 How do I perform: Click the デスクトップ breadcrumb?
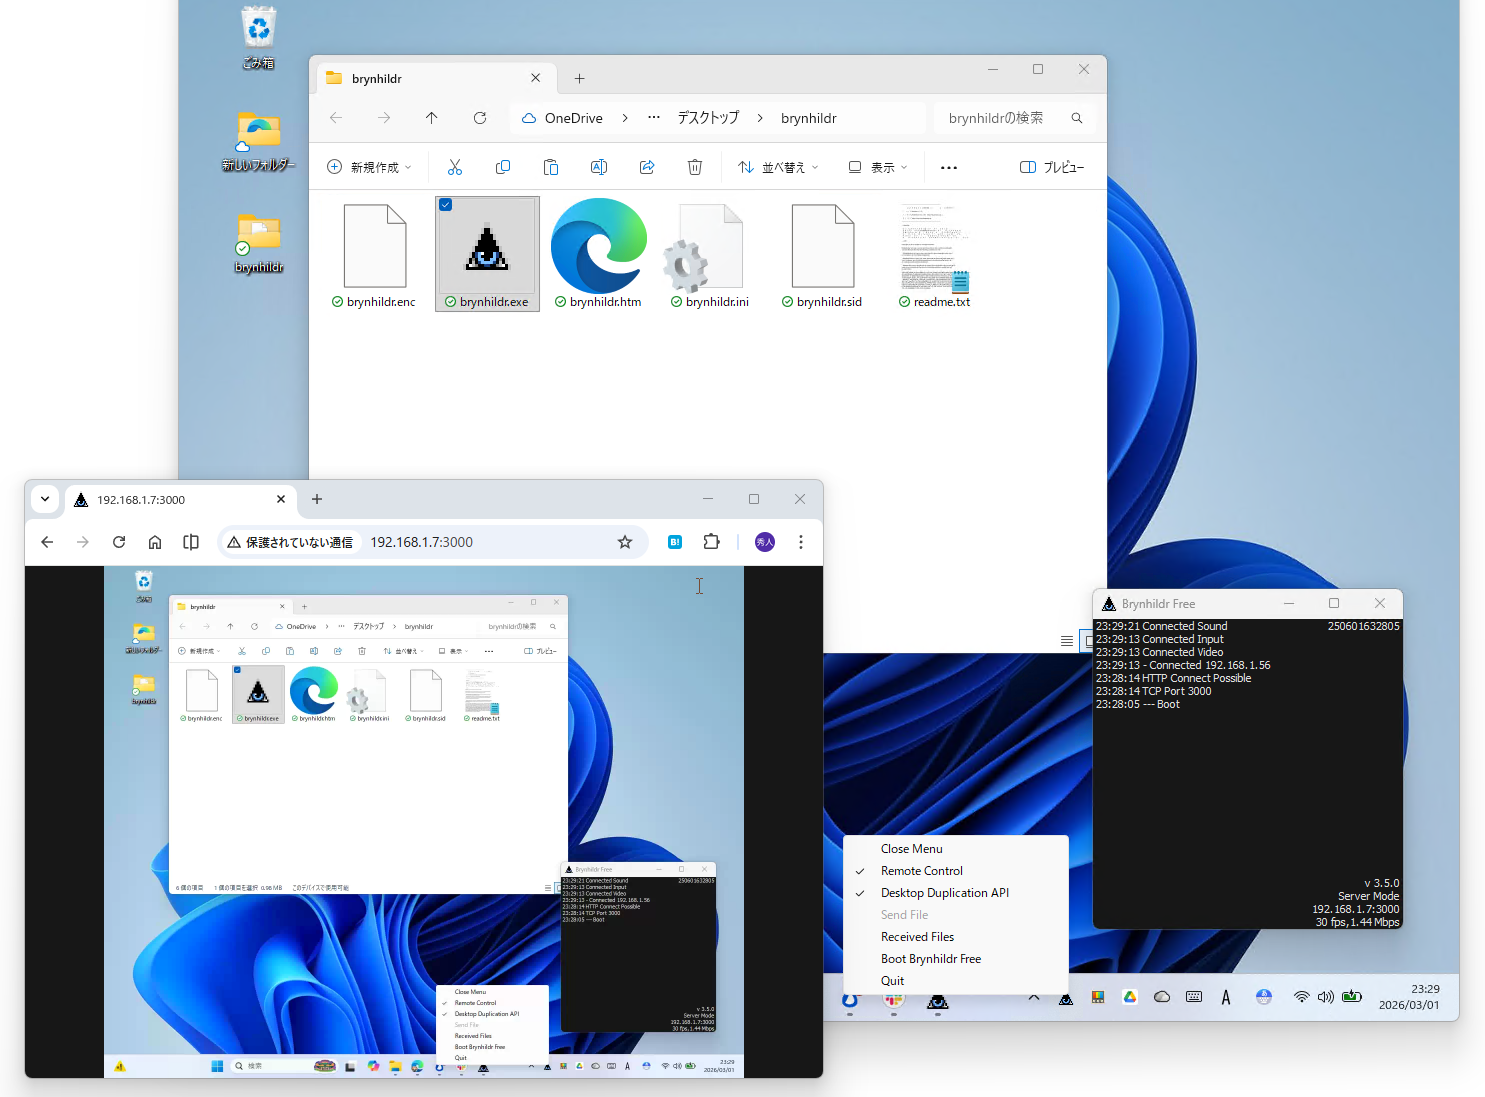coord(708,118)
